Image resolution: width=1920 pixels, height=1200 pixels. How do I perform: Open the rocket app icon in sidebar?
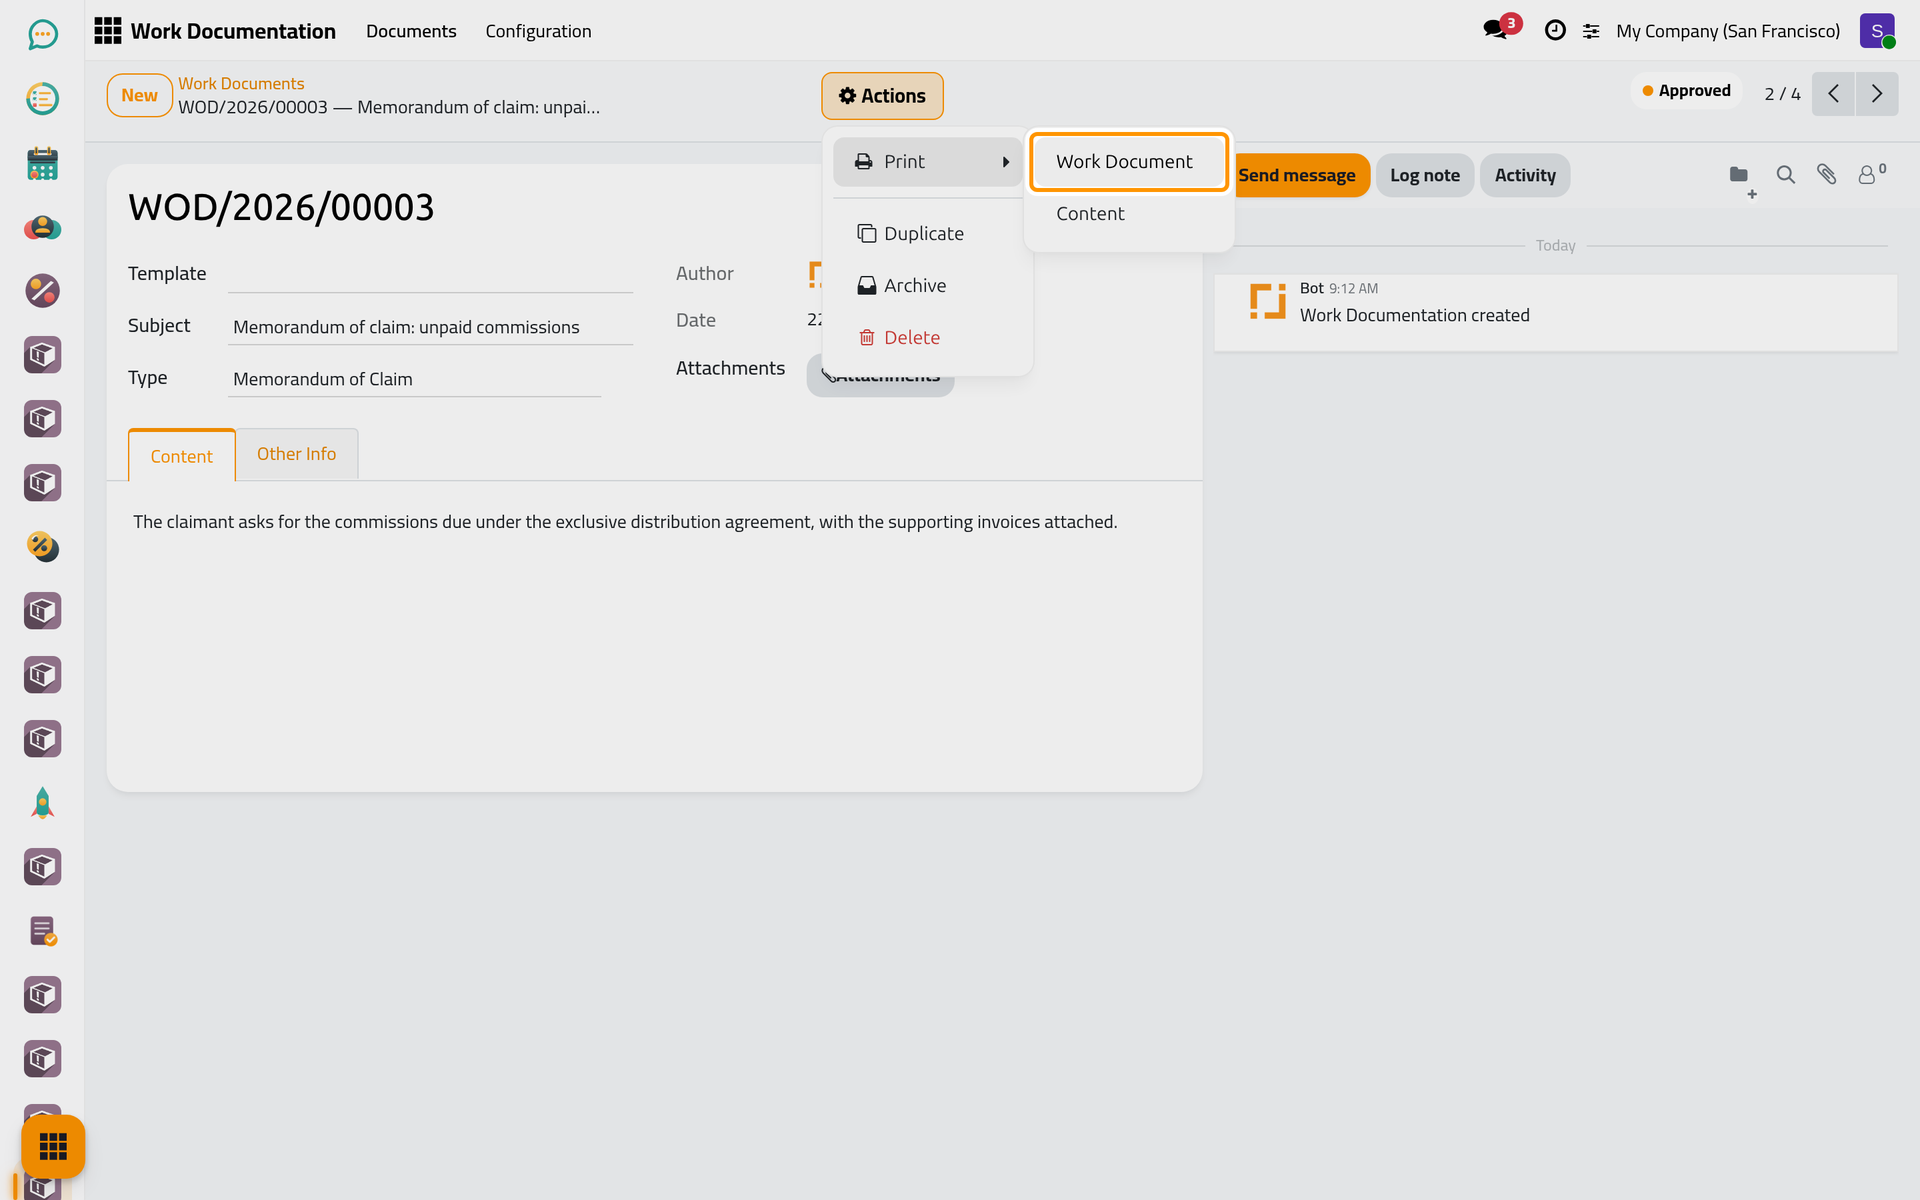coord(42,803)
